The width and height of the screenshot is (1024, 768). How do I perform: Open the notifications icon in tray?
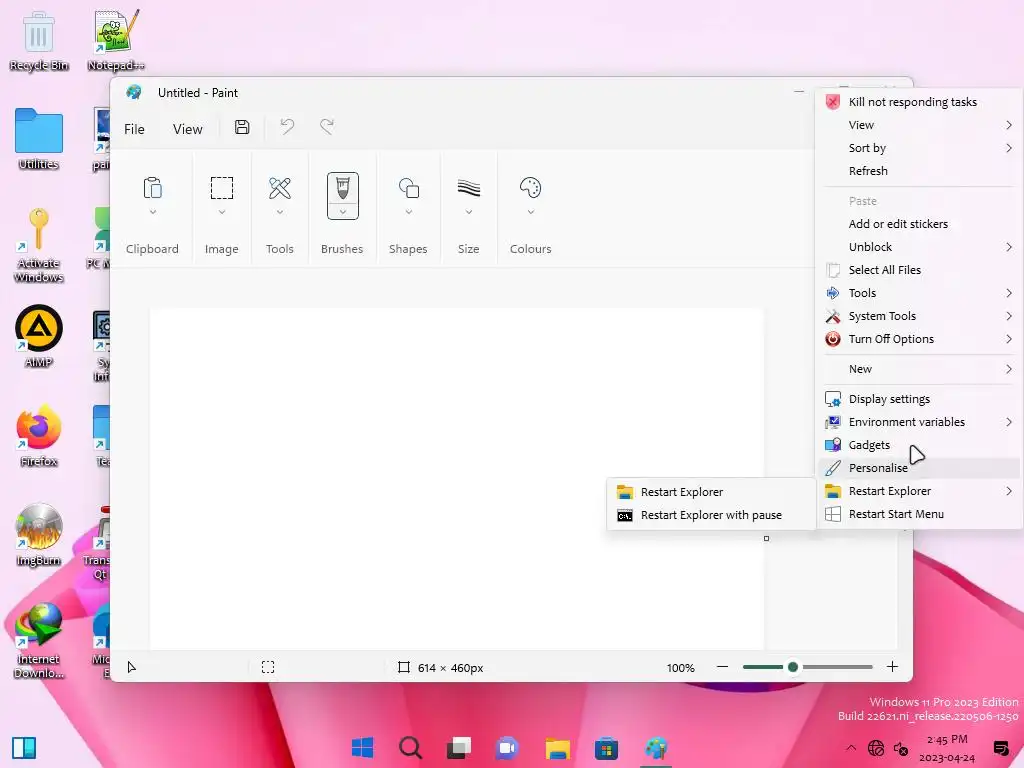(x=1000, y=748)
